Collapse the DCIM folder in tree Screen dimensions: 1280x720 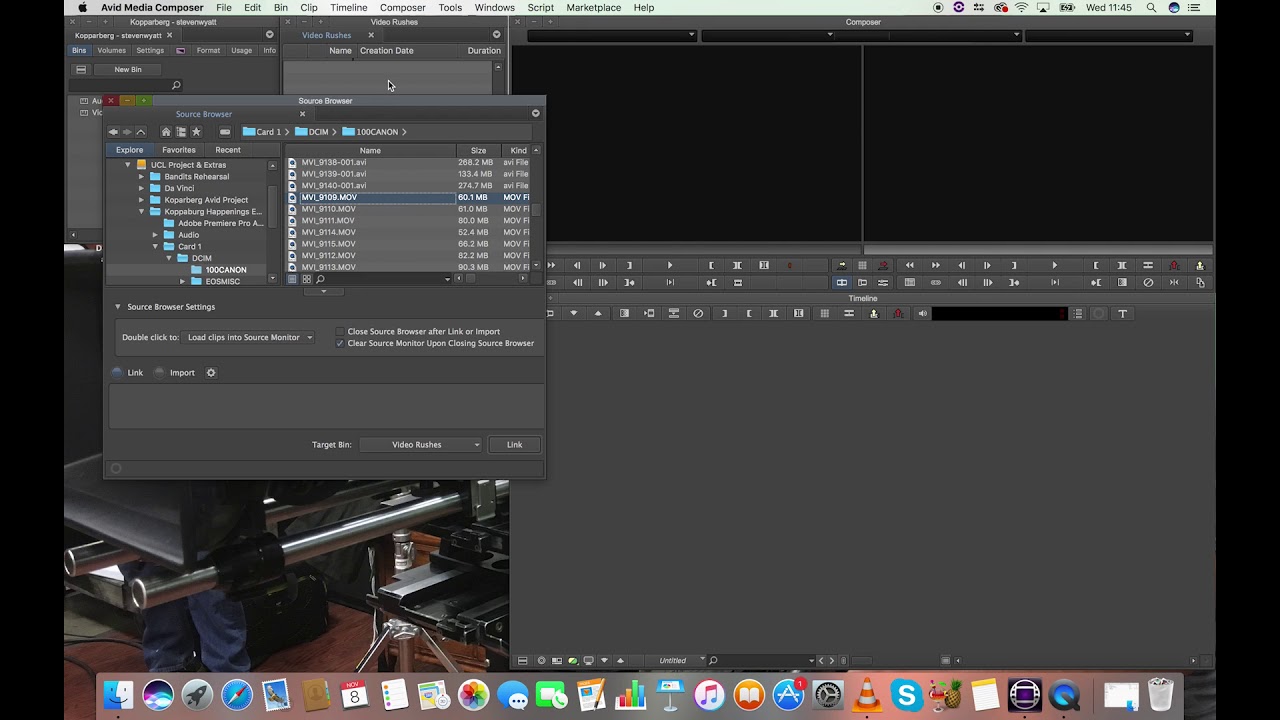(x=169, y=258)
